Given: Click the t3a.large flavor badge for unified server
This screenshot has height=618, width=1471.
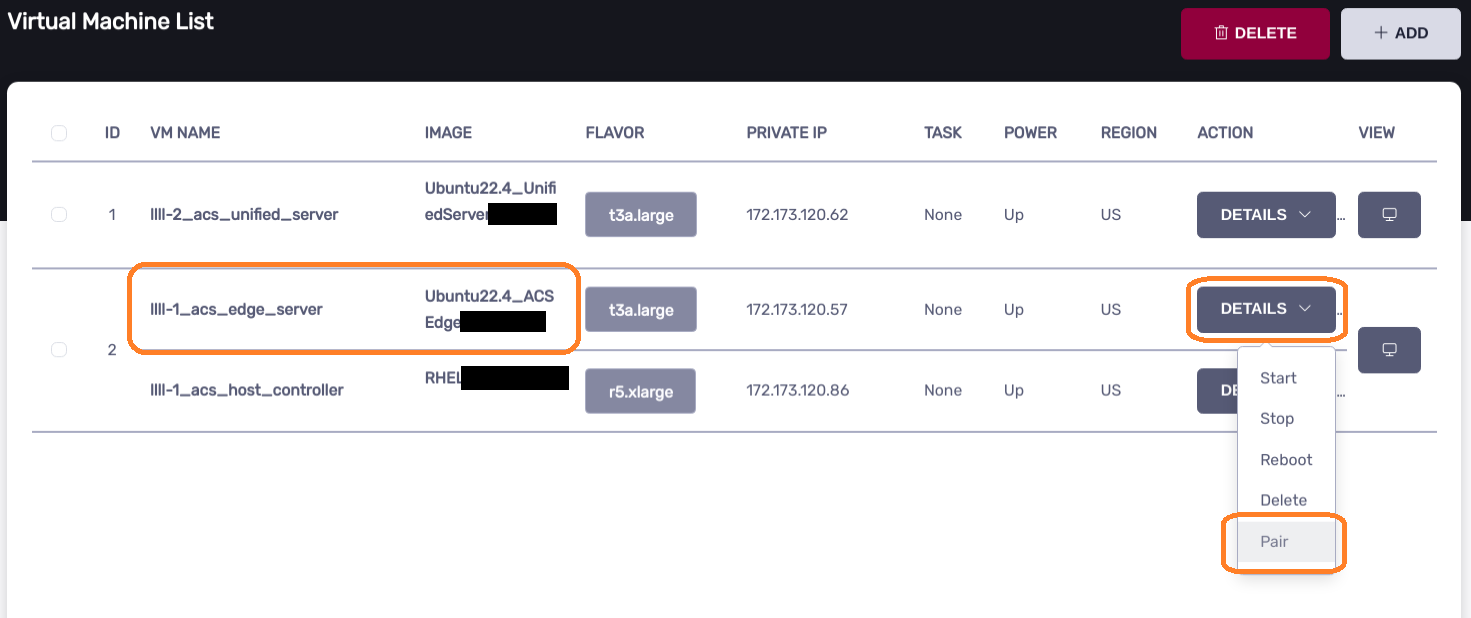Looking at the screenshot, I should click(x=641, y=215).
